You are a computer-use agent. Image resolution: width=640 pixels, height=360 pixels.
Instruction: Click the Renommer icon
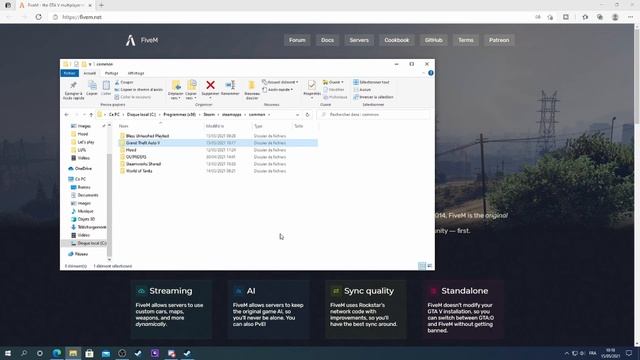click(230, 85)
